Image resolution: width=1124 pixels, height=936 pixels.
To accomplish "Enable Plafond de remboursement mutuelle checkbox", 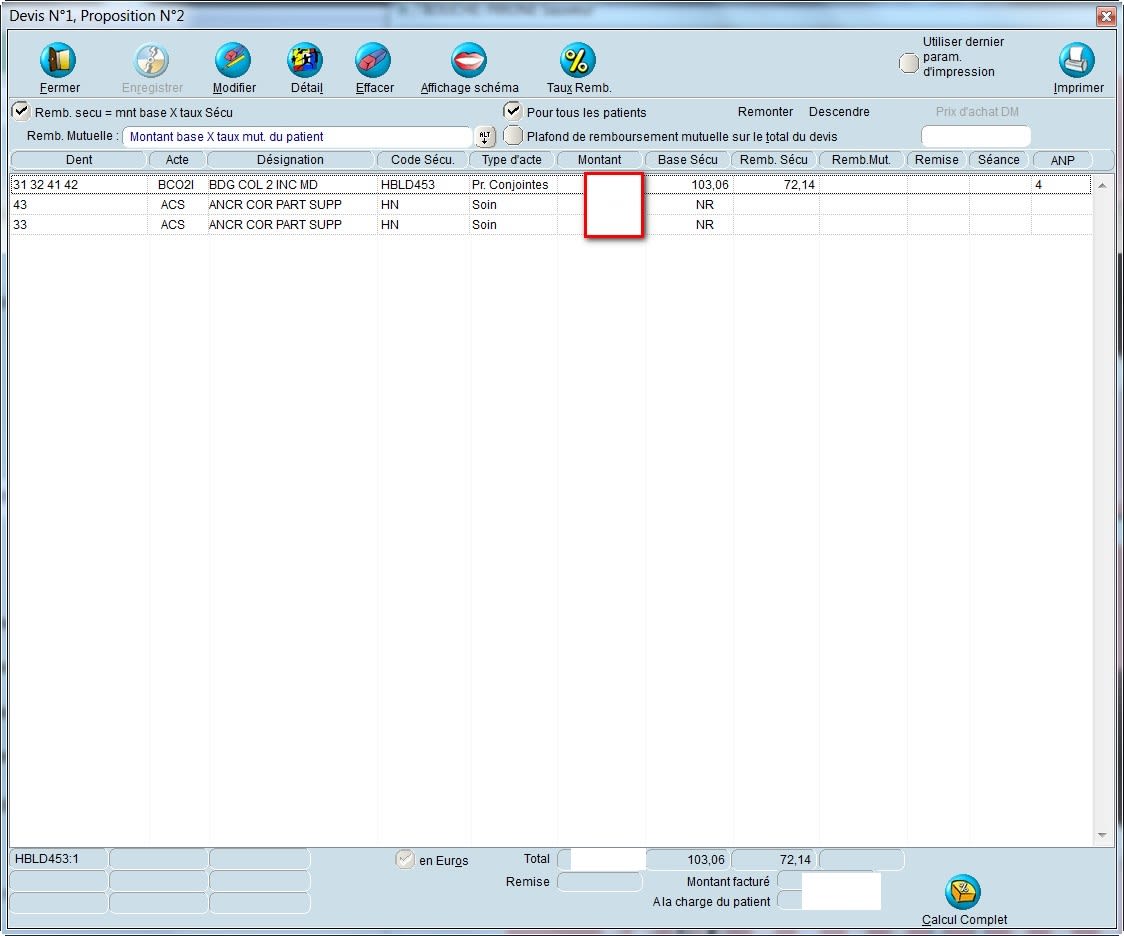I will pos(513,136).
